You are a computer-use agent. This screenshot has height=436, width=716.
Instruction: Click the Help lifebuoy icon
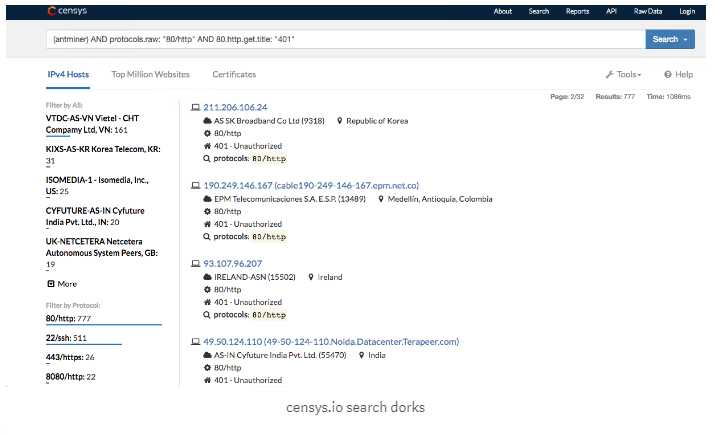coord(668,74)
